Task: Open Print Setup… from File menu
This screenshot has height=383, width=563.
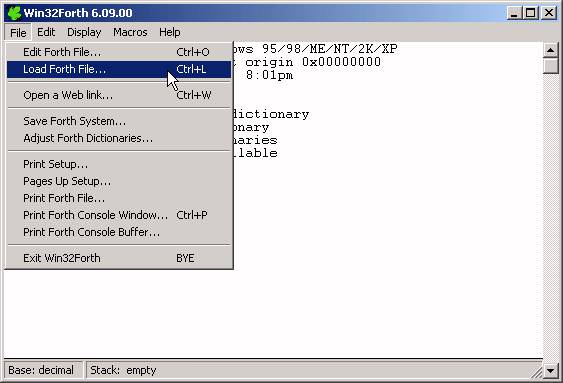Action: coord(119,164)
